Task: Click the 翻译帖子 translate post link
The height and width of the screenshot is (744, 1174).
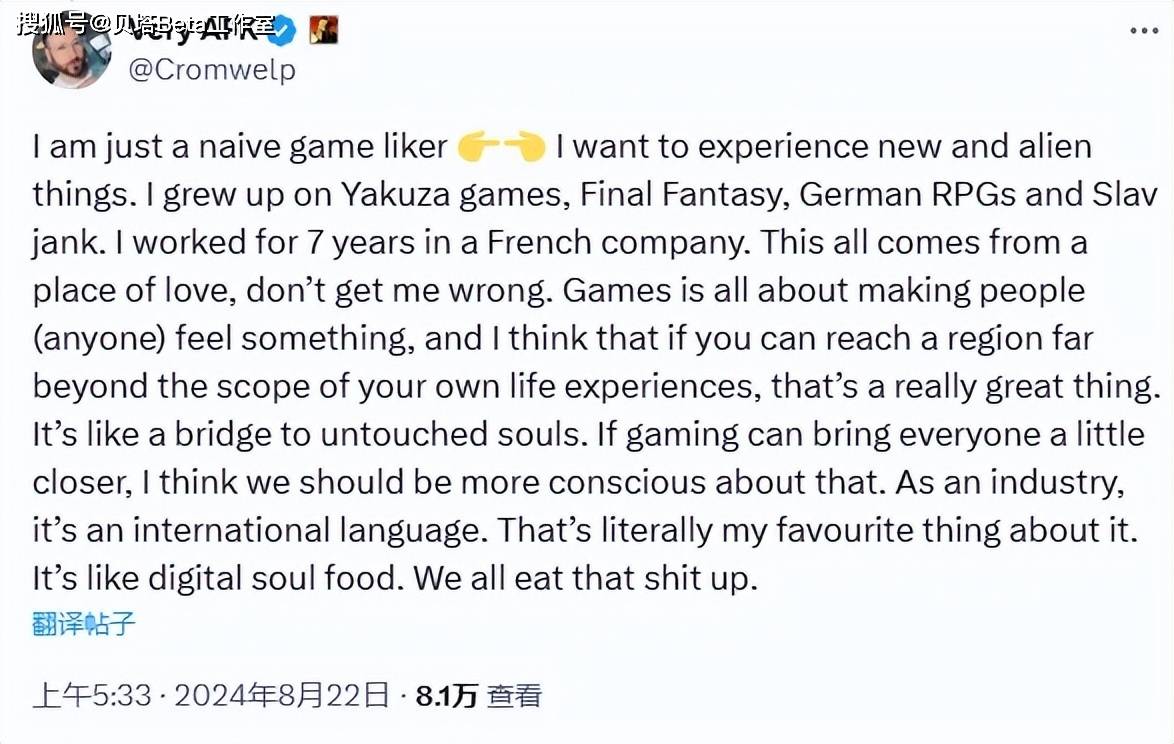Action: [84, 625]
